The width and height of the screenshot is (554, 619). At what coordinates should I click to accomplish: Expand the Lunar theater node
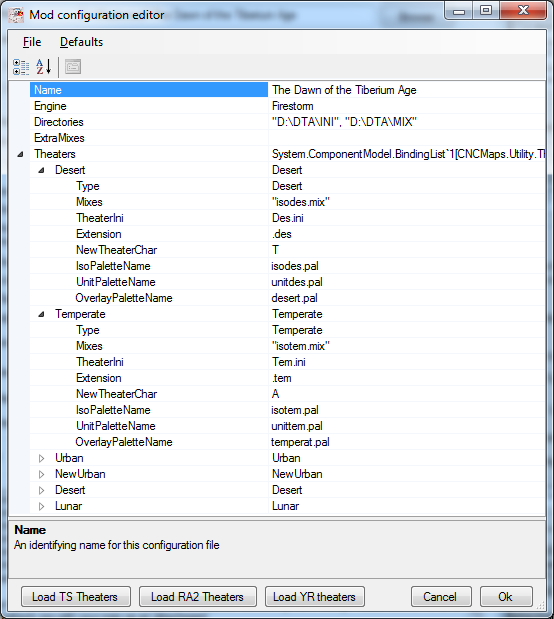41,506
